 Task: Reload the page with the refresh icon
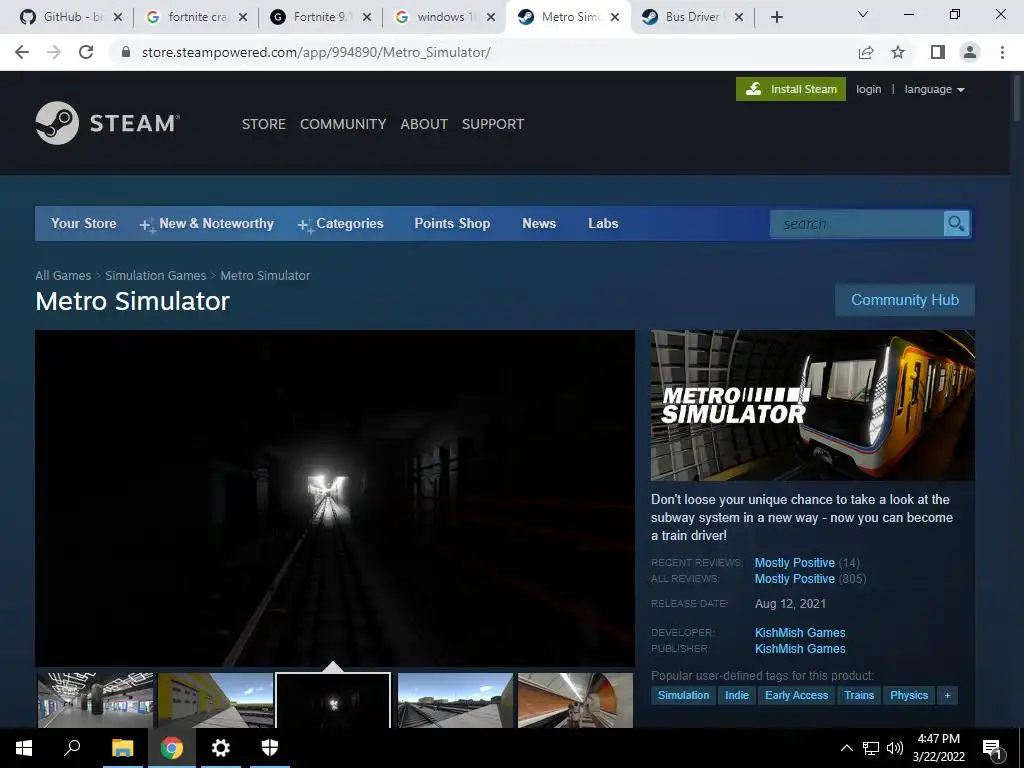(x=86, y=52)
